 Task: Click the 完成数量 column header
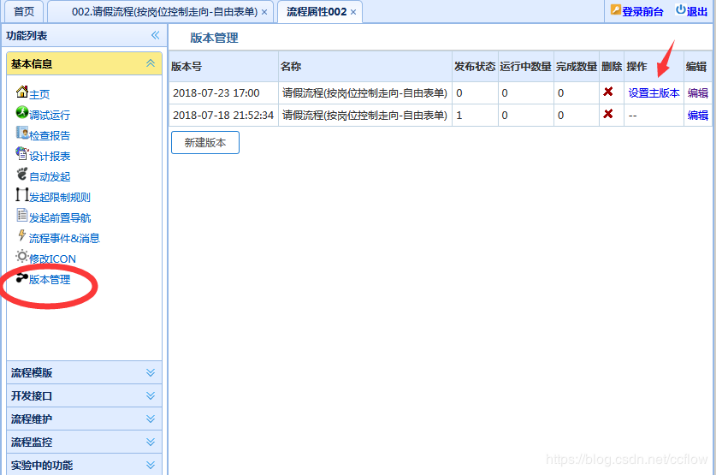577,66
